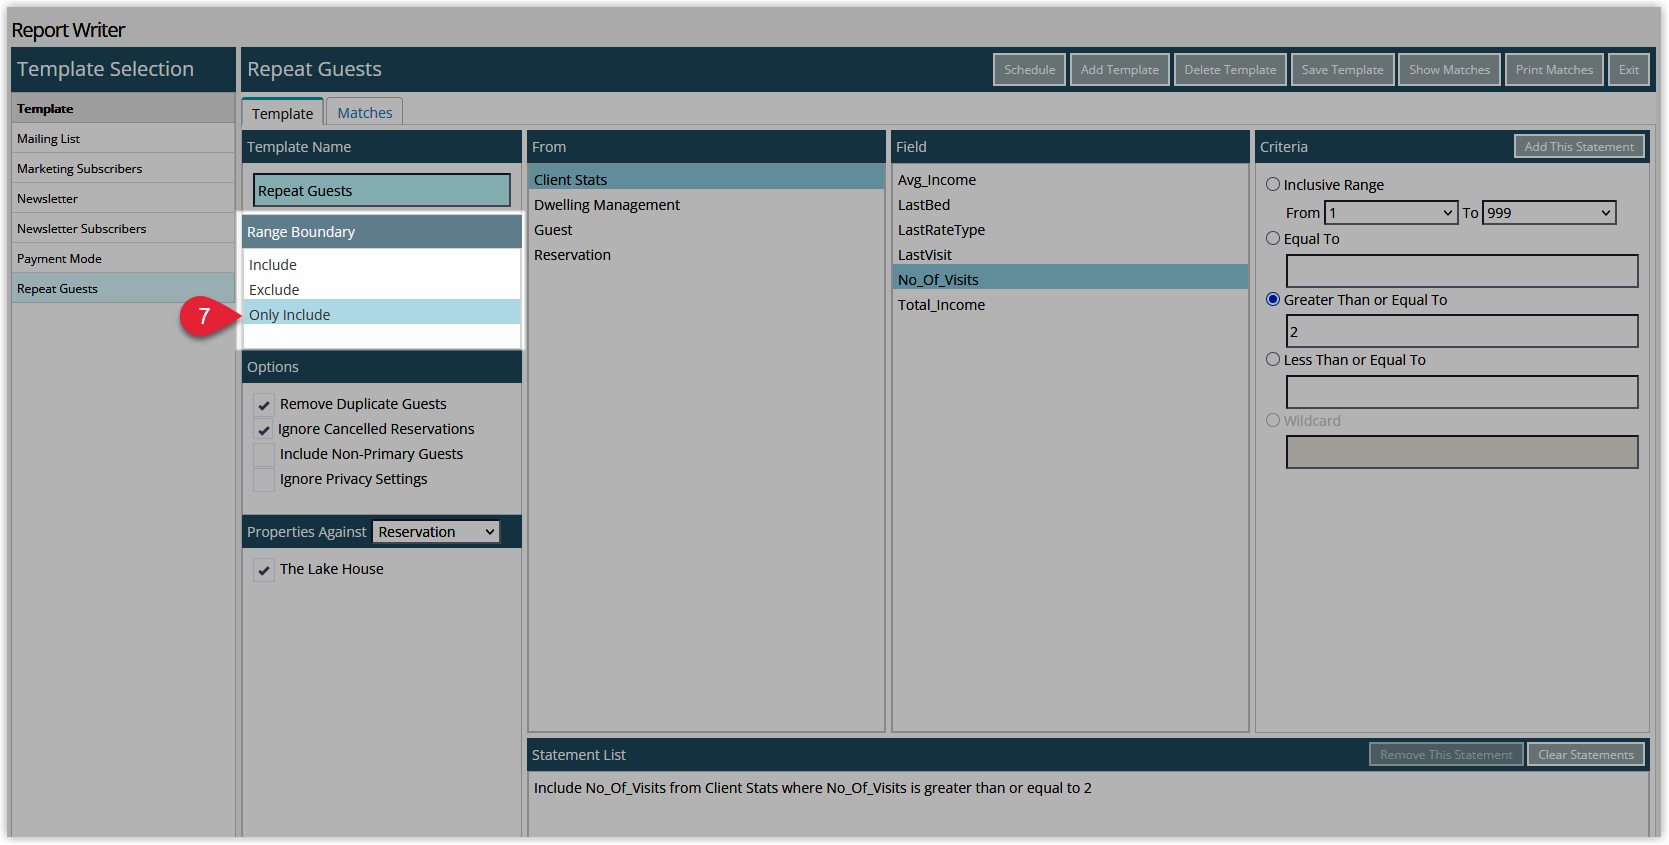Viewport: 1669px width, 845px height.
Task: Select Repeat Guests in template list
Action: (x=124, y=289)
